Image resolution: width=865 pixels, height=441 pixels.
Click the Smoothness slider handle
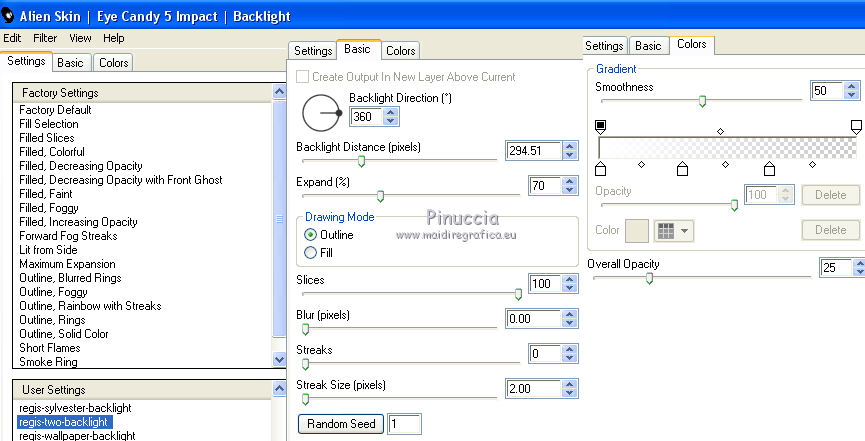pyautogui.click(x=702, y=101)
